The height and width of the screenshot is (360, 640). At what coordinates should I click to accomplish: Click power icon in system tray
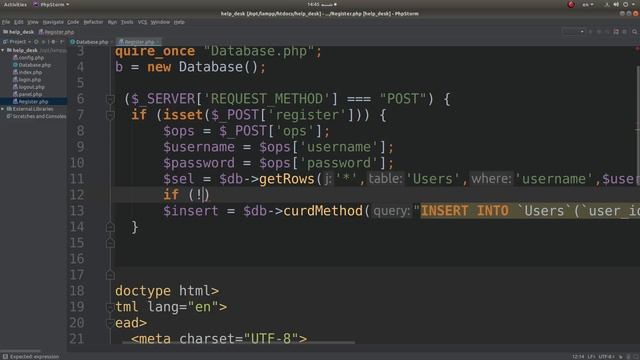[626, 4]
